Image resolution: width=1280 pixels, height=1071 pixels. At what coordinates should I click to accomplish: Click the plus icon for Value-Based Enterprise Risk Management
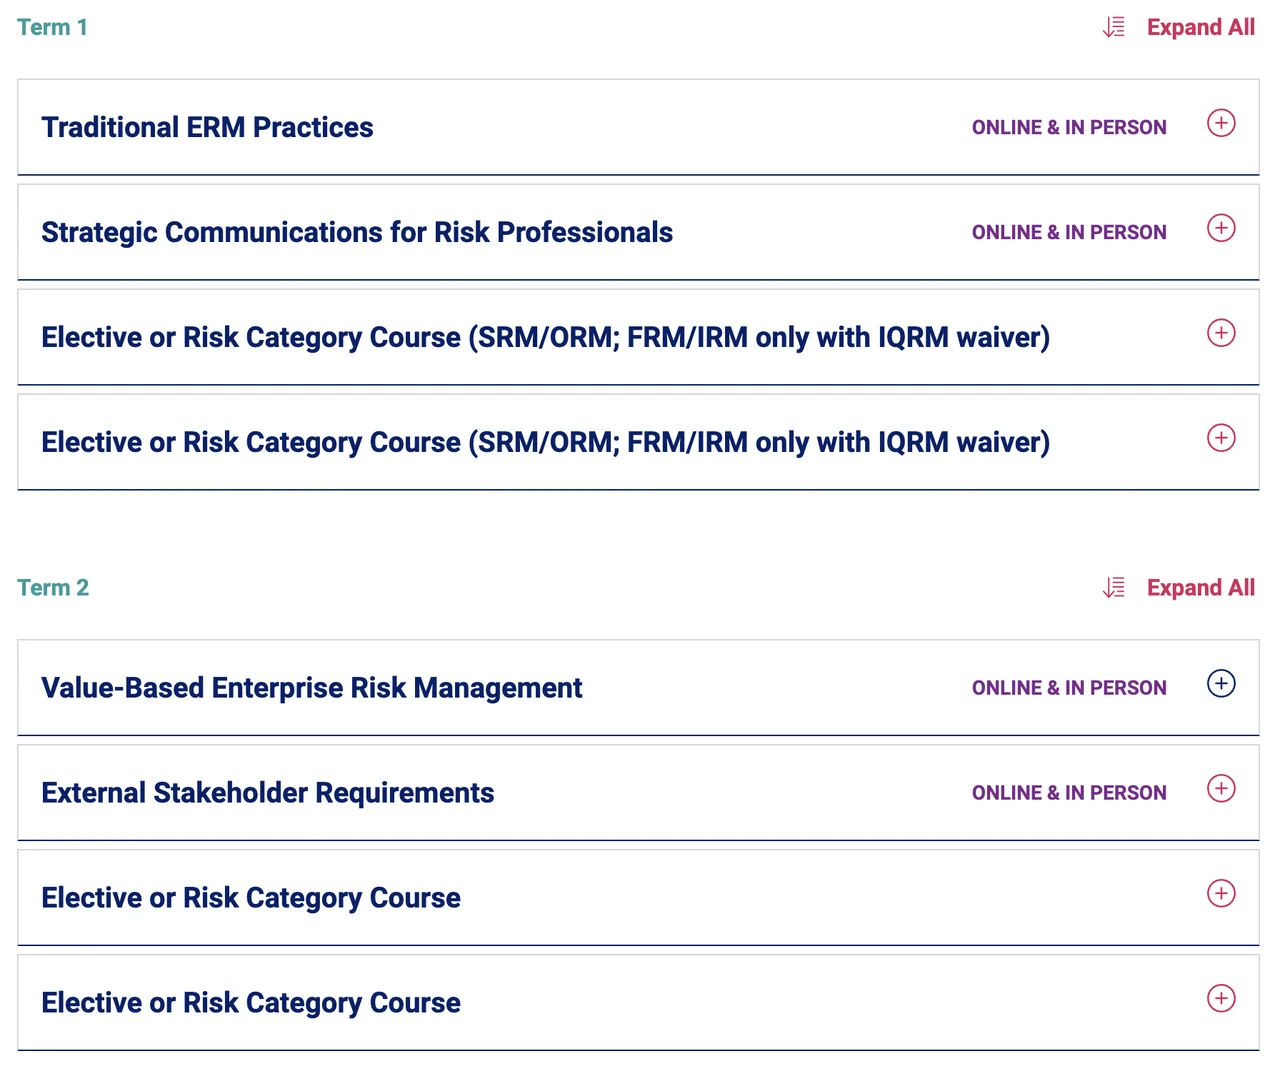1221,683
